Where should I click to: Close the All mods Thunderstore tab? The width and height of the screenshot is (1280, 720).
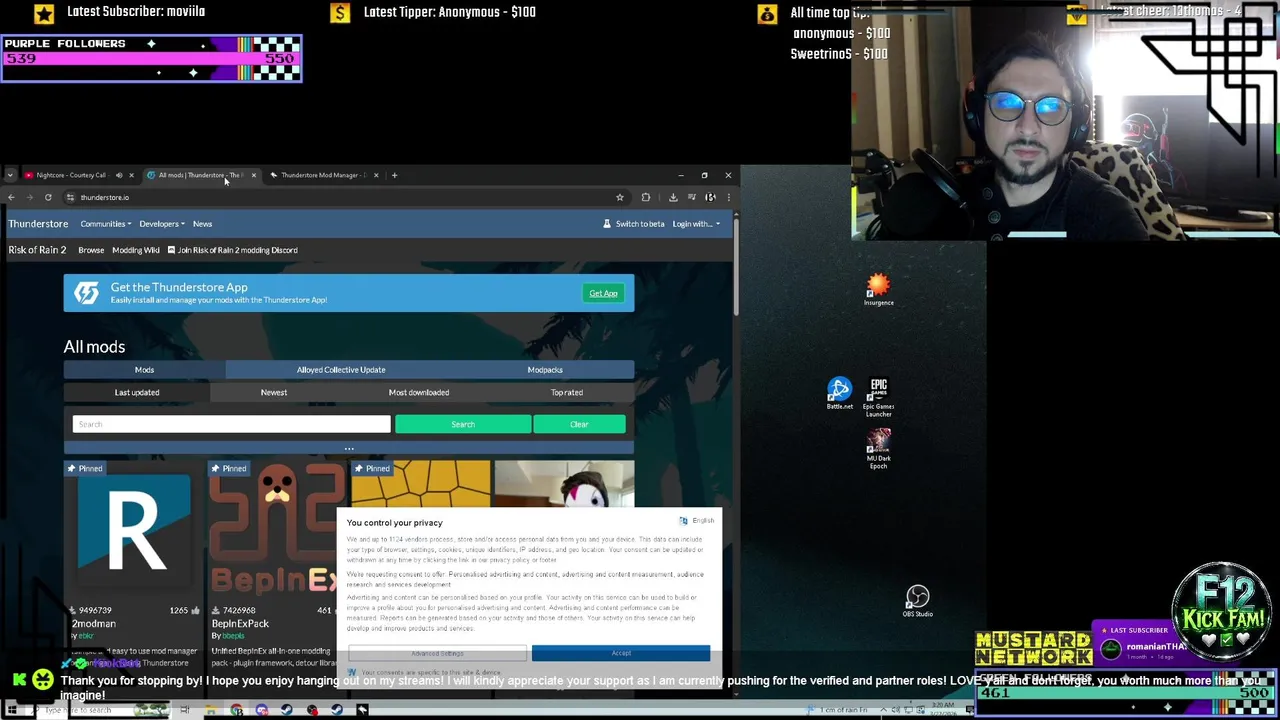(x=253, y=175)
